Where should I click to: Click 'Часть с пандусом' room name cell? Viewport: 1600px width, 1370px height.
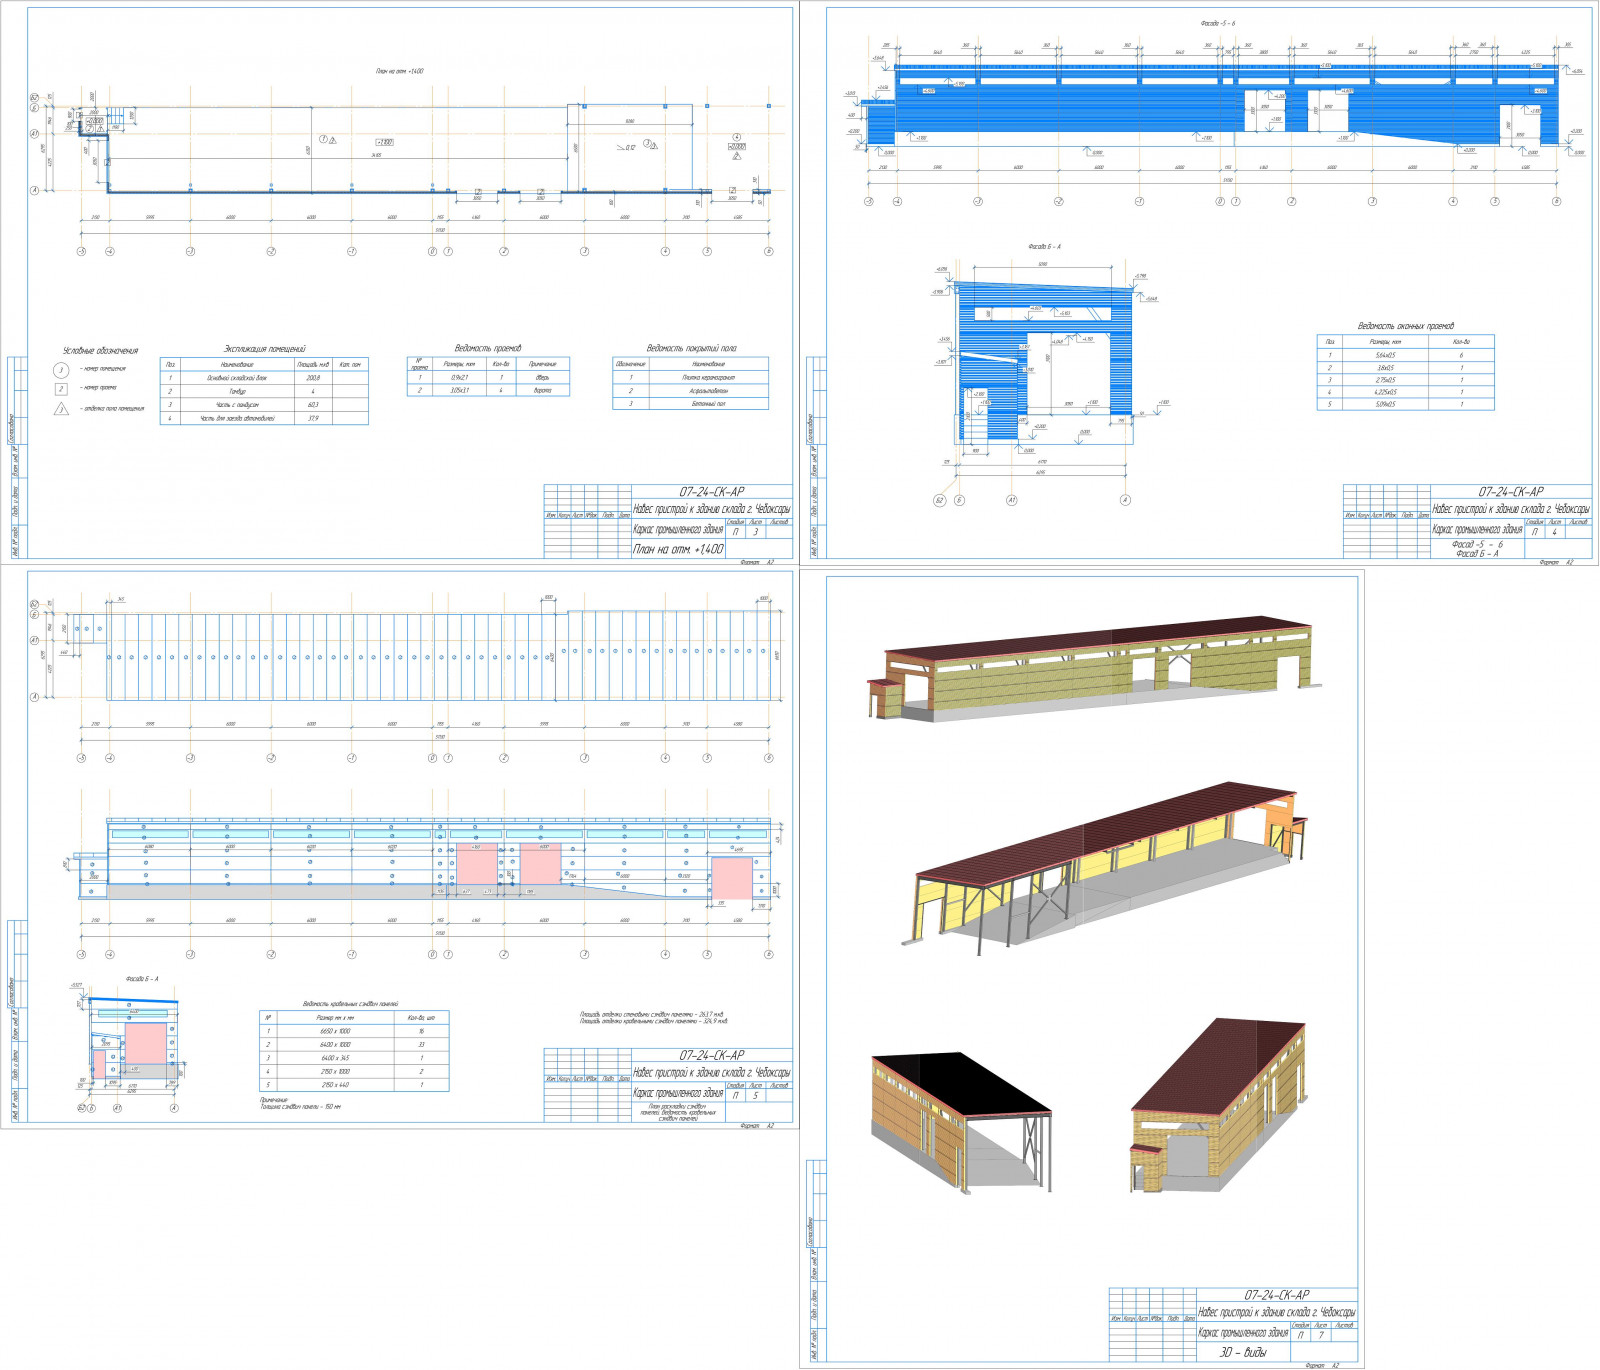[x=237, y=404]
